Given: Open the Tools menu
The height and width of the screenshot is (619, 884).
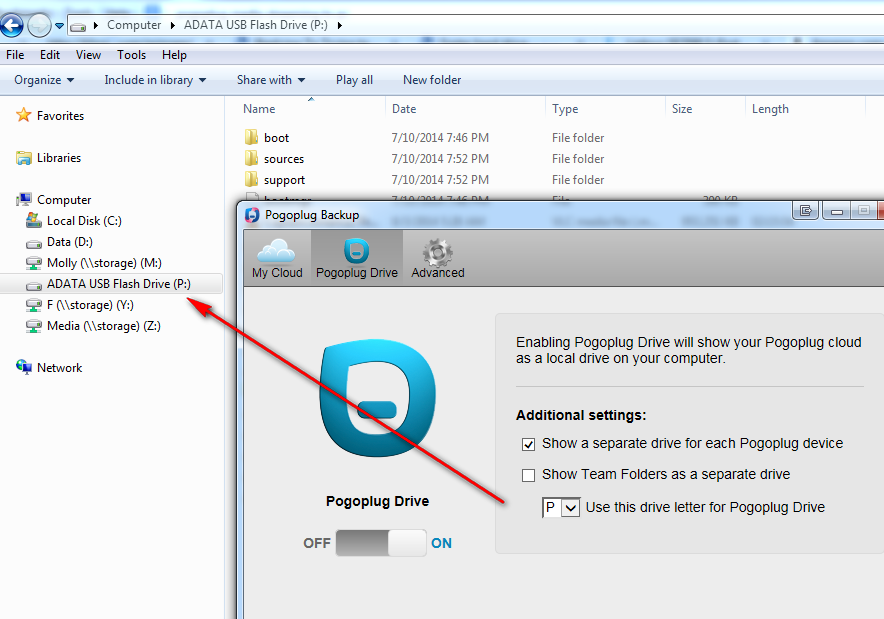Looking at the screenshot, I should [x=131, y=55].
